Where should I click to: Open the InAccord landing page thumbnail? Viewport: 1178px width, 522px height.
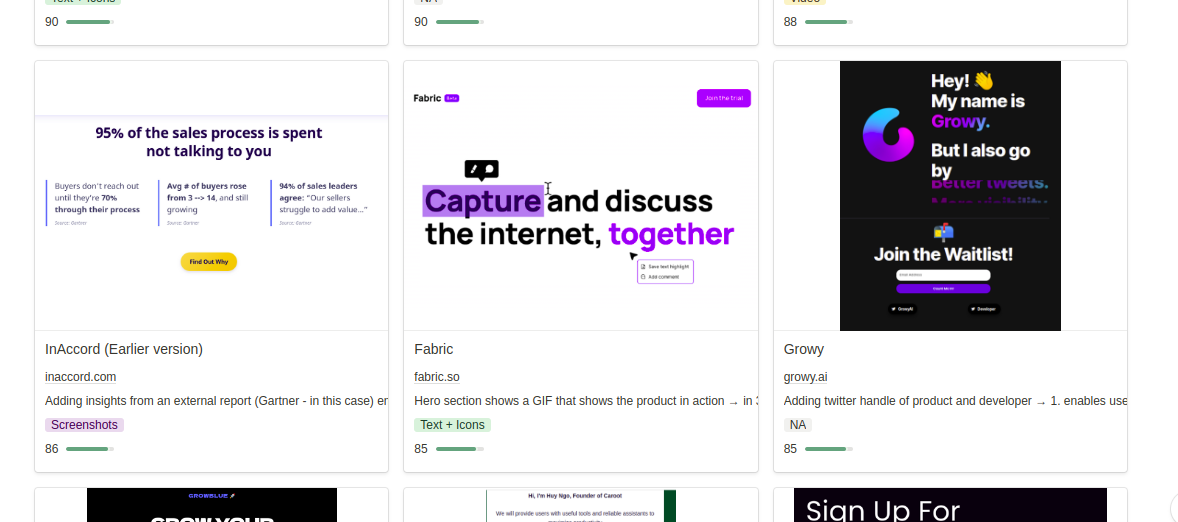[211, 195]
